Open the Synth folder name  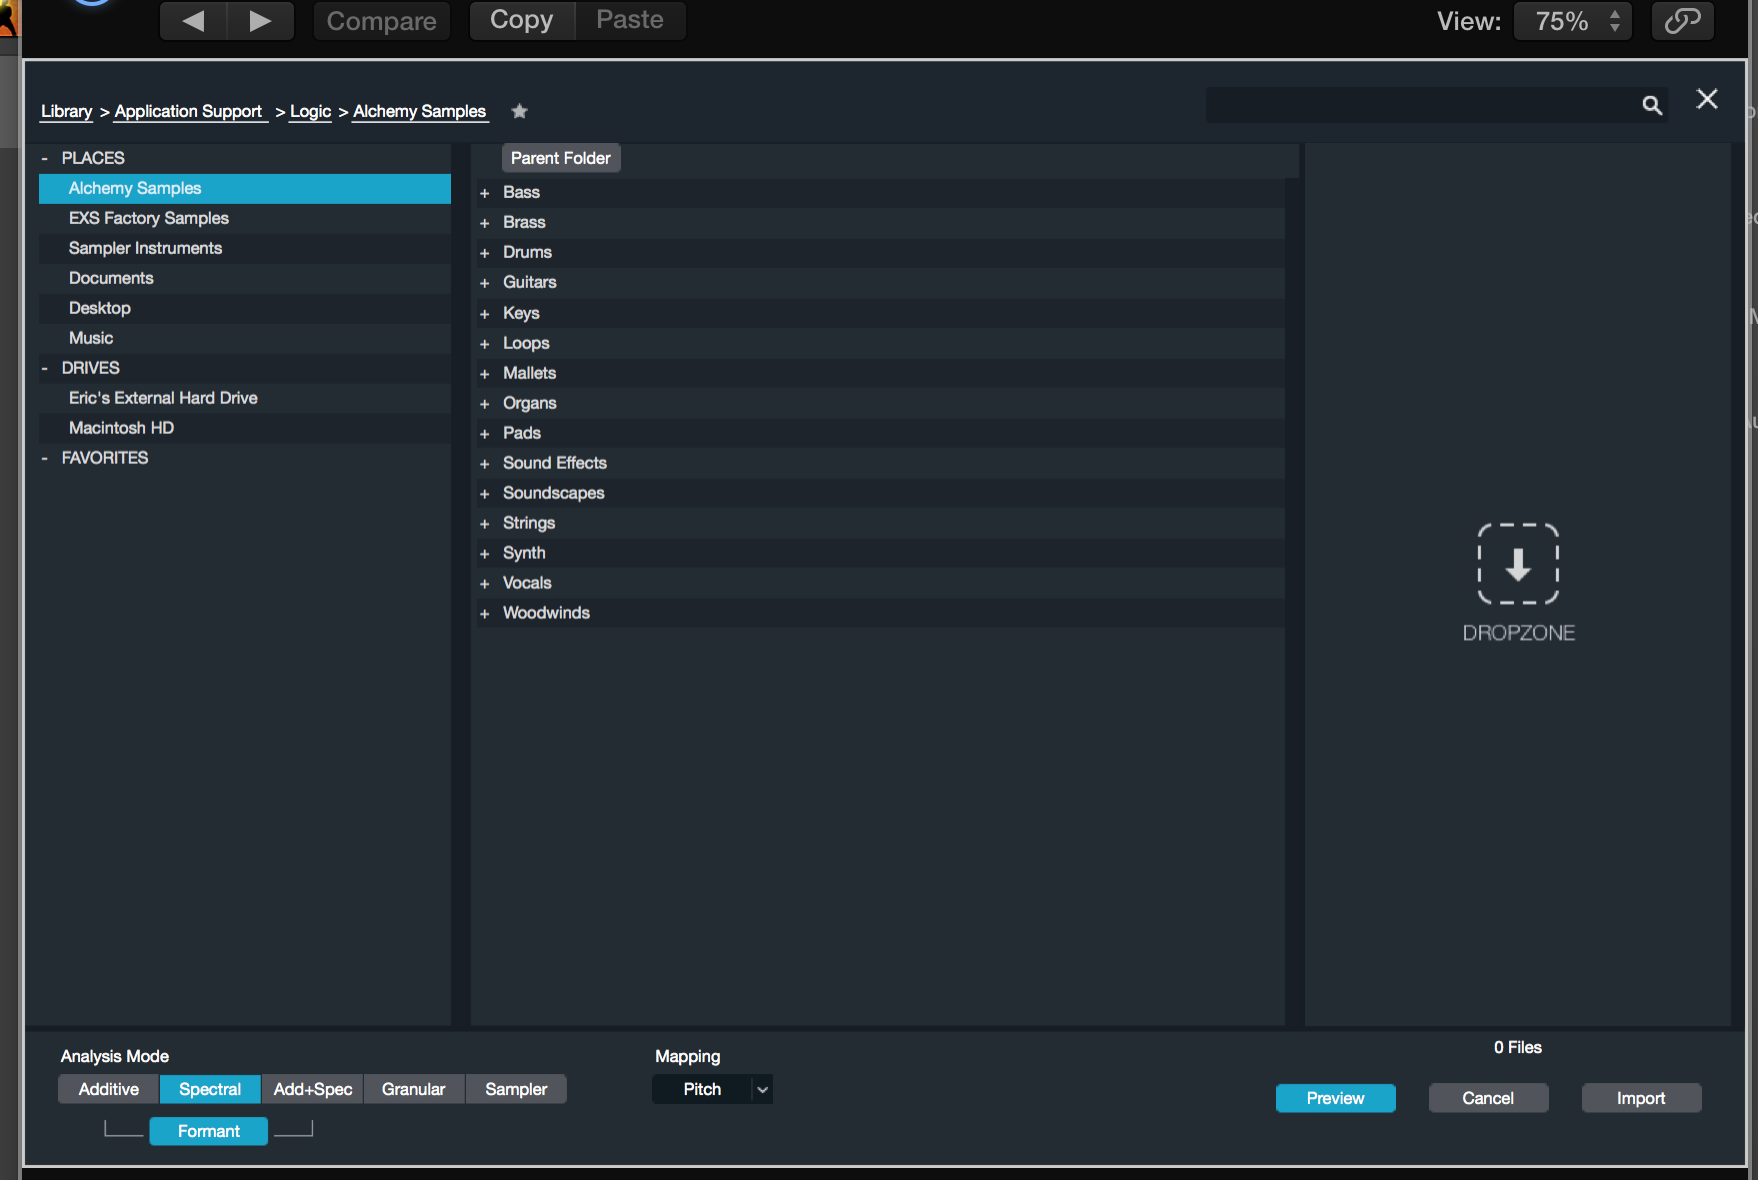524,553
